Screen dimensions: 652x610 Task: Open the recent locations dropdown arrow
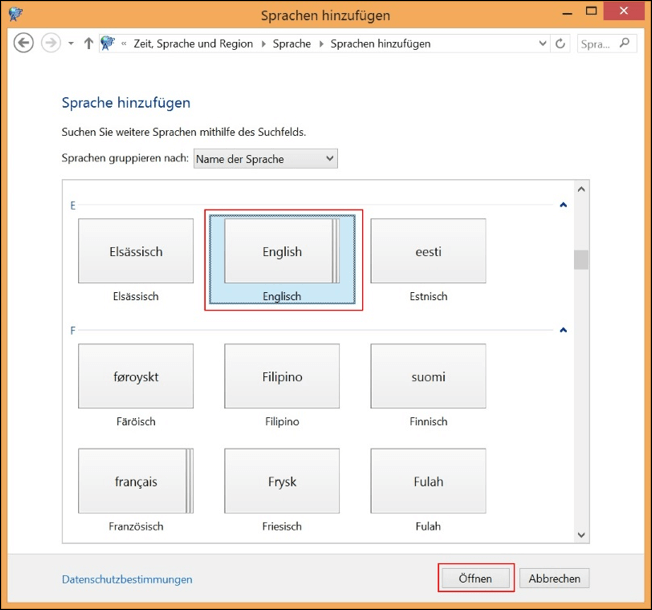coord(71,44)
